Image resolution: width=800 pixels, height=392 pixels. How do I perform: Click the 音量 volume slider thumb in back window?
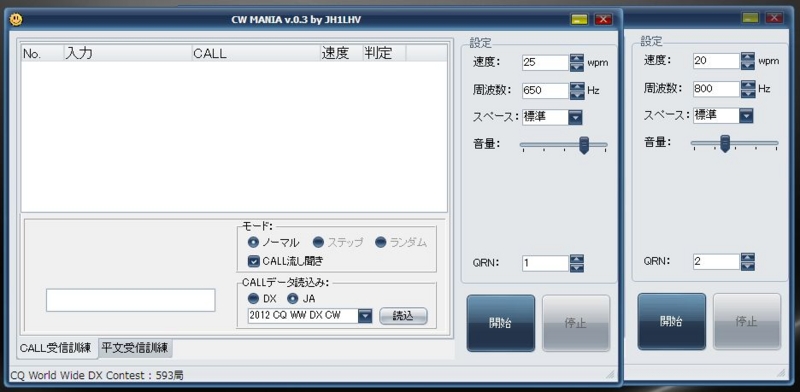[x=724, y=143]
